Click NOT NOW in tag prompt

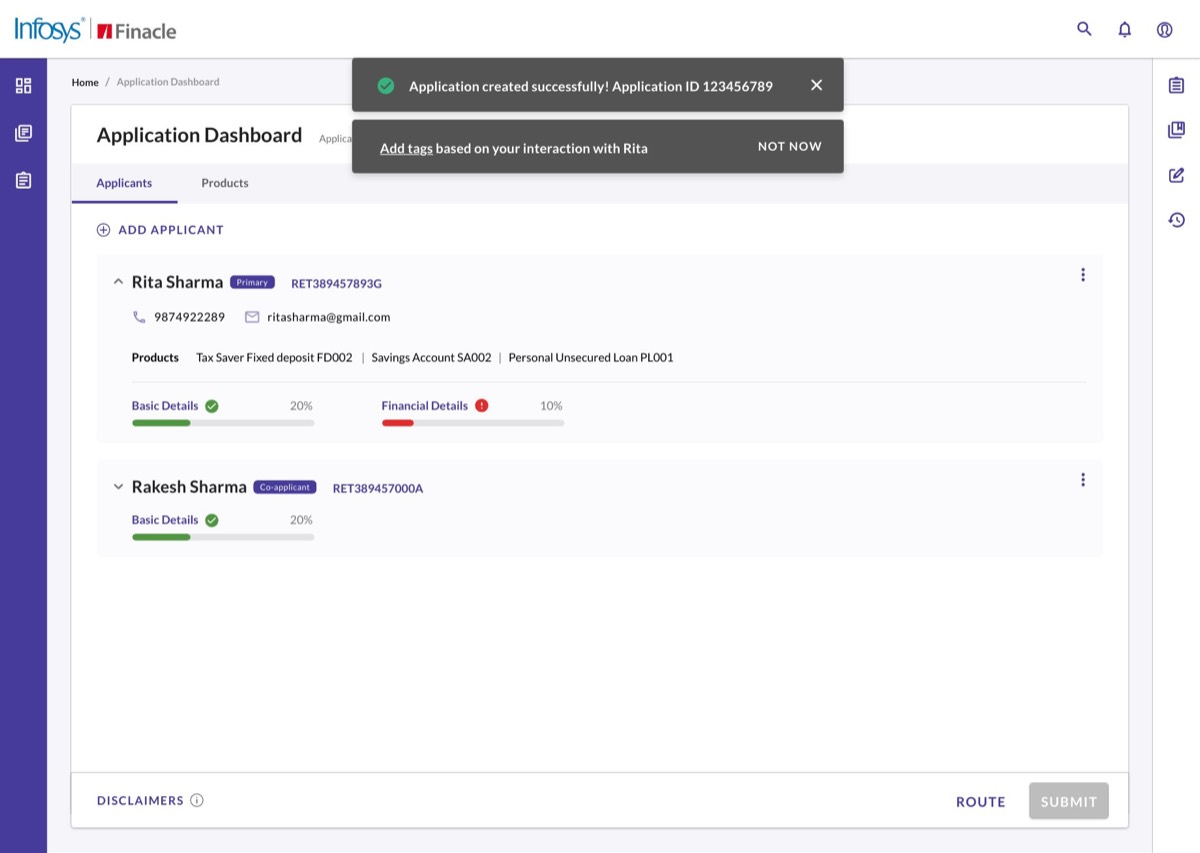[790, 146]
